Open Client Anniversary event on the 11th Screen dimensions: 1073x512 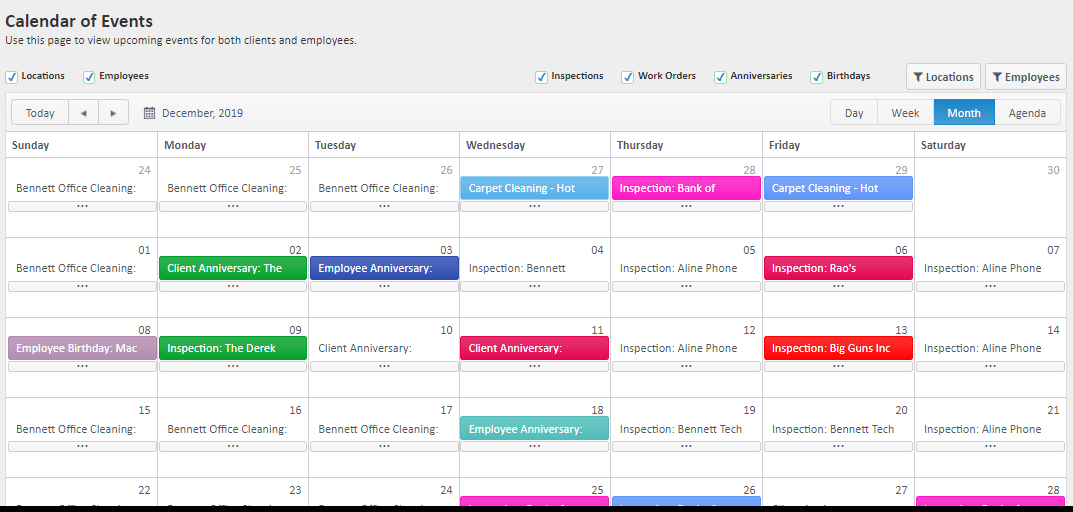(534, 348)
